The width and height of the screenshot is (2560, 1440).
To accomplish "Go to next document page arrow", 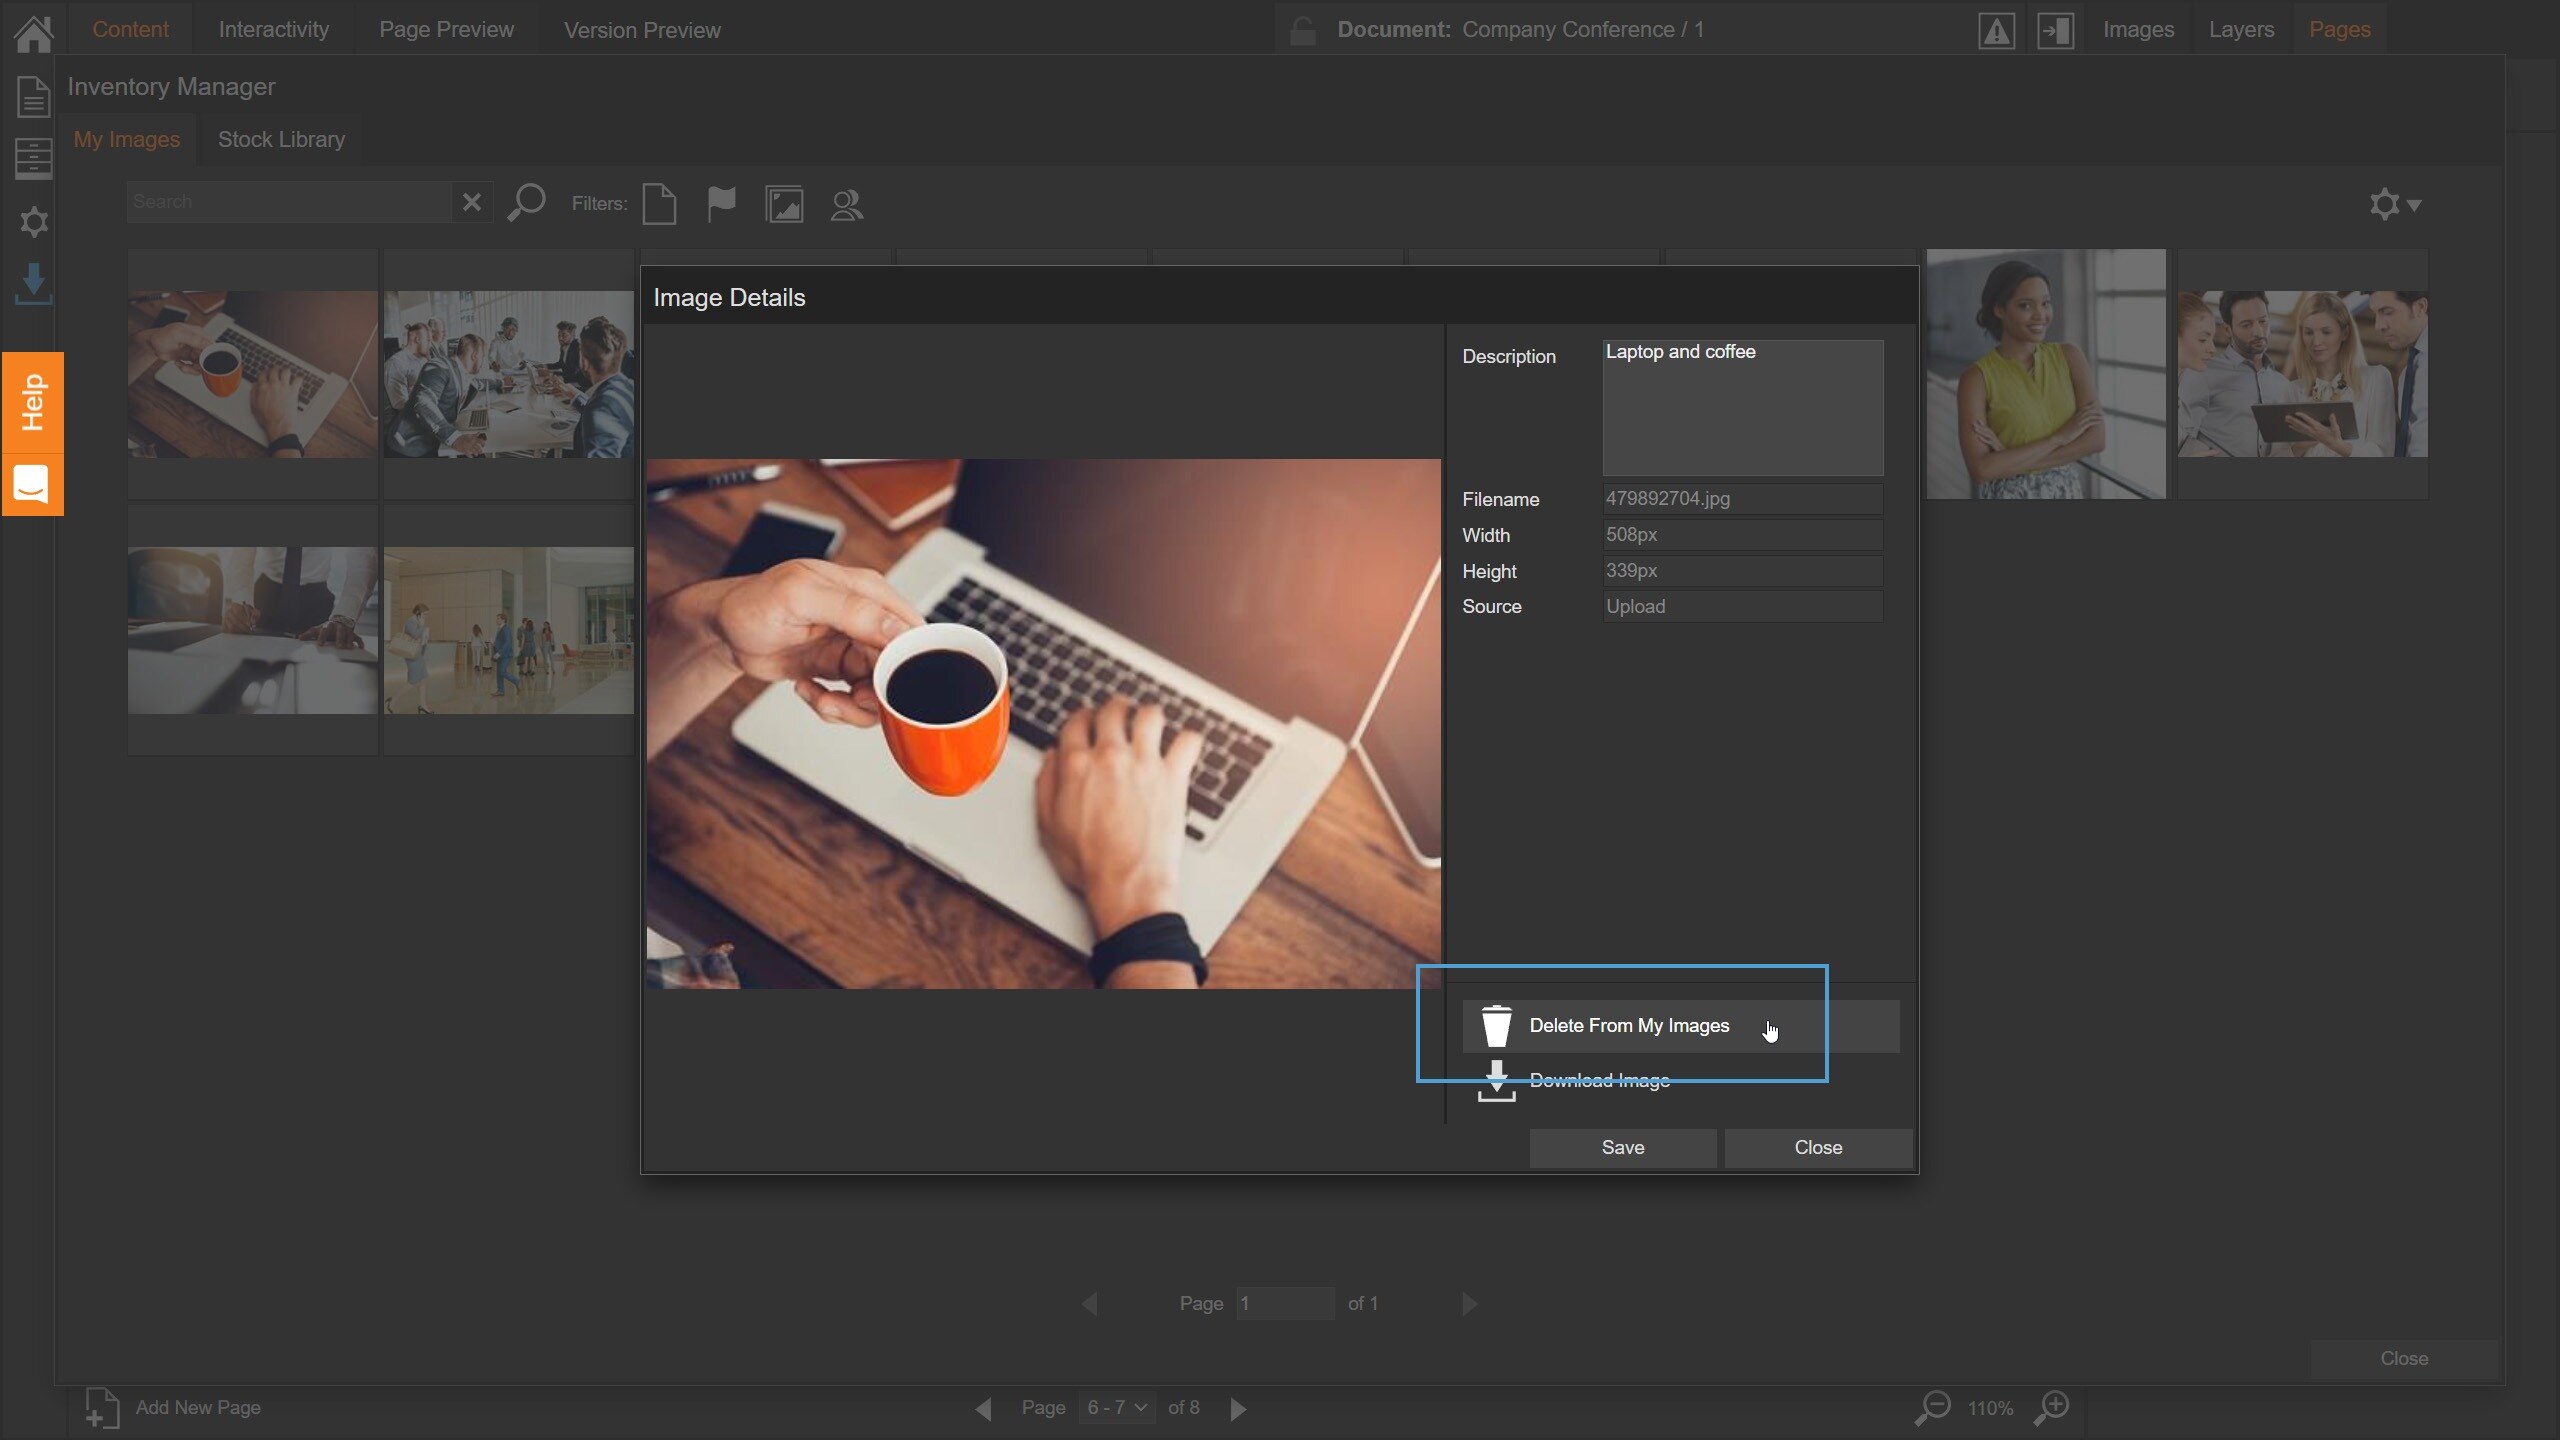I will (1238, 1408).
